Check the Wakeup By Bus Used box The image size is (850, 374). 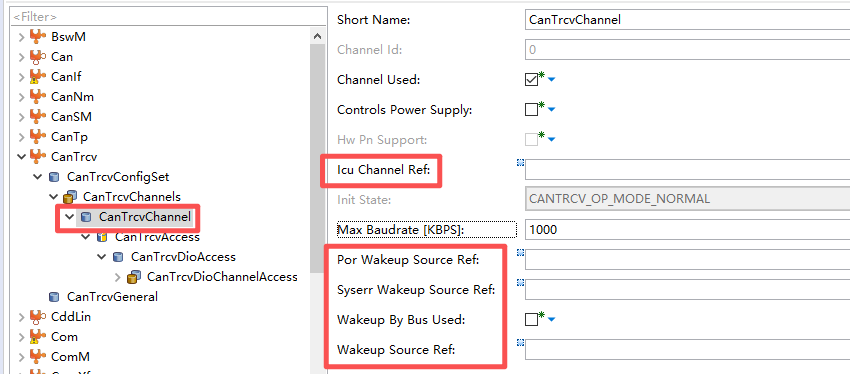pos(531,320)
